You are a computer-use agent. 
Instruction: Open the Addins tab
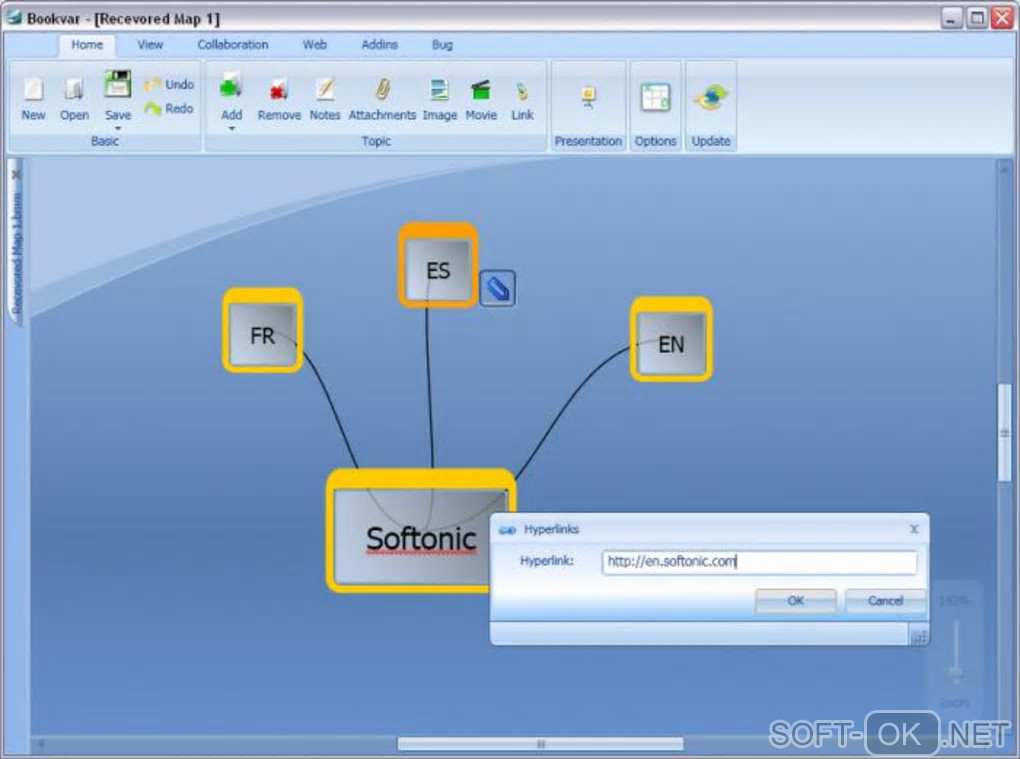pos(379,45)
